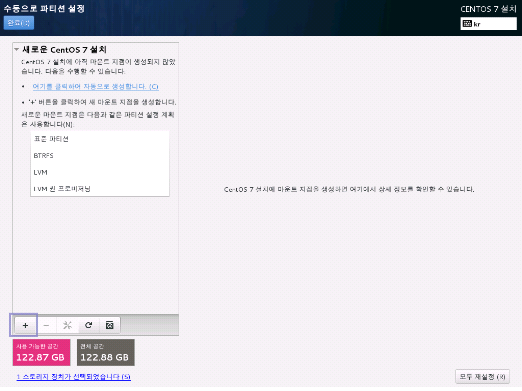Select the LVM partitioning scheme

point(100,172)
